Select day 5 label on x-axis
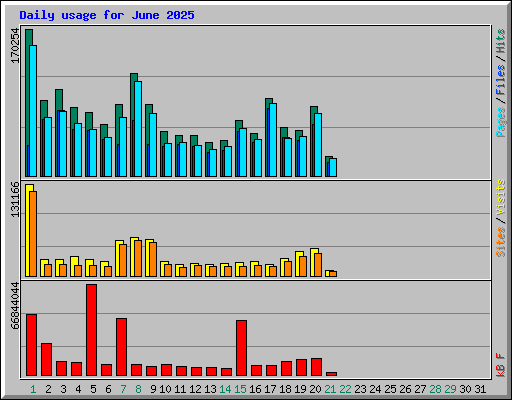Image resolution: width=512 pixels, height=400 pixels. pos(93,389)
